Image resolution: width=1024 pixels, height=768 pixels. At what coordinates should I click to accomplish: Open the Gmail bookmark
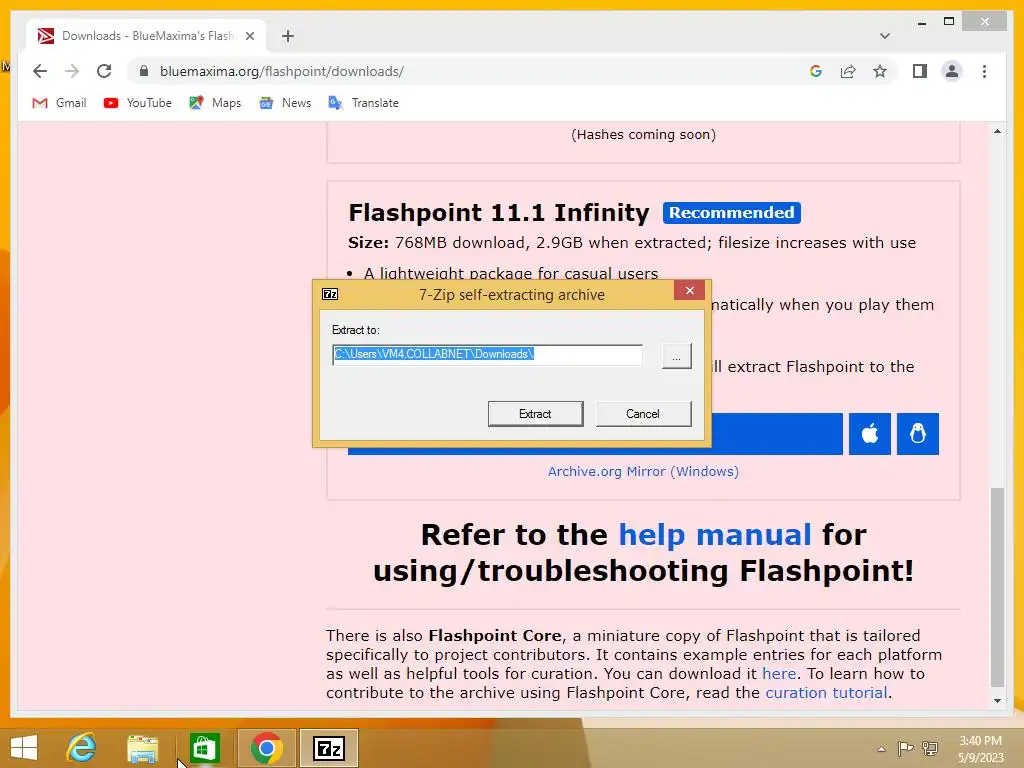tap(59, 103)
